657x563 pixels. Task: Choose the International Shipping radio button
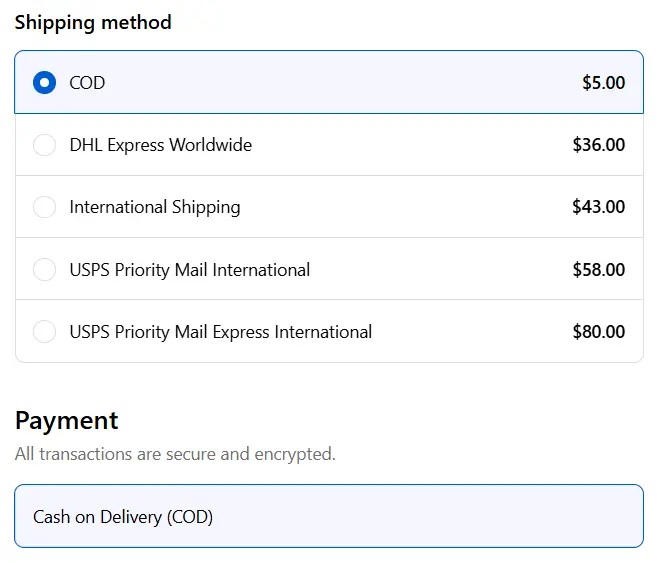coord(44,207)
